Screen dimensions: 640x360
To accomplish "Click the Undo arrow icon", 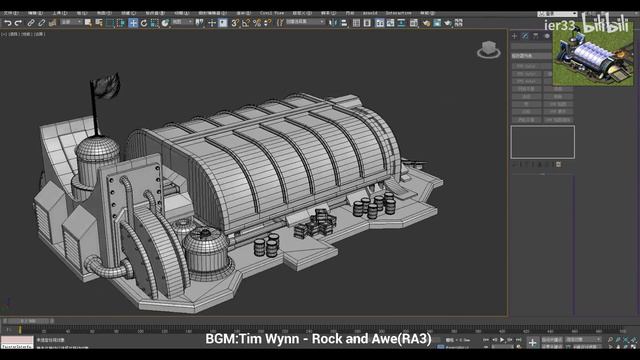I will (x=8, y=23).
